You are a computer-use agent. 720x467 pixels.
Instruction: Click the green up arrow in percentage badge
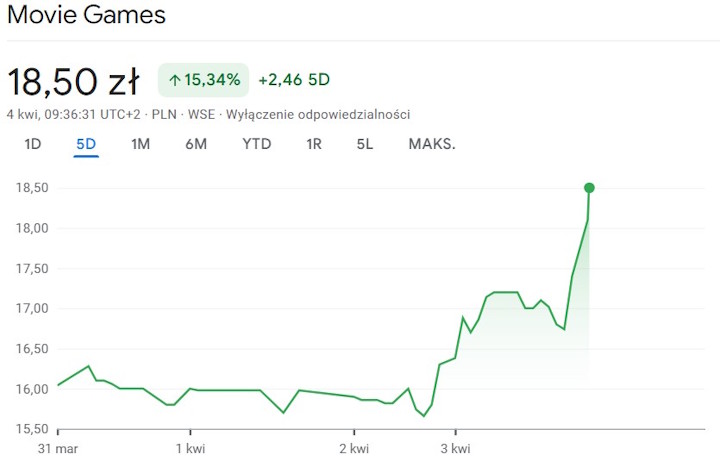[x=175, y=80]
